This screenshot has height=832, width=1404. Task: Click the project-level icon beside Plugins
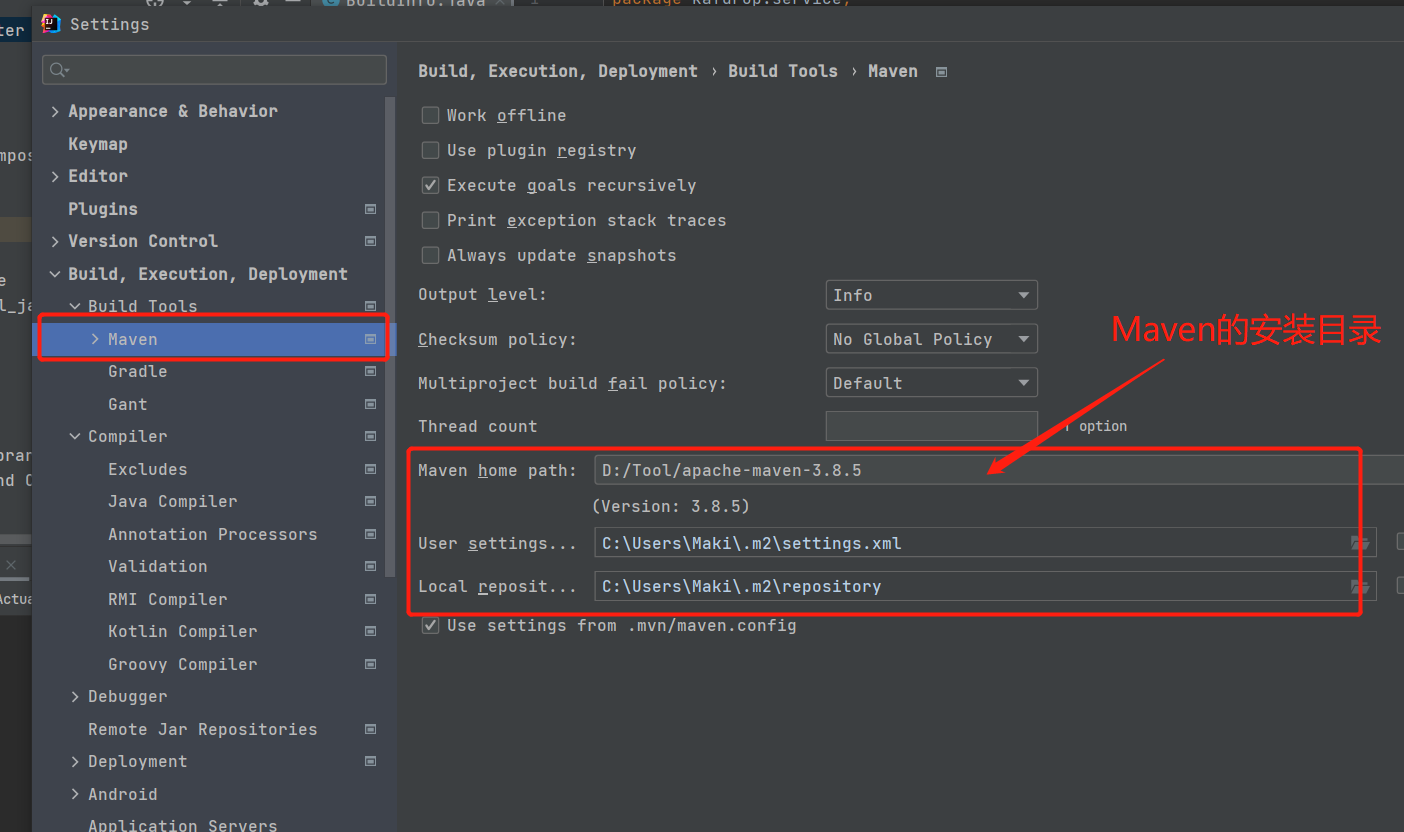coord(371,209)
